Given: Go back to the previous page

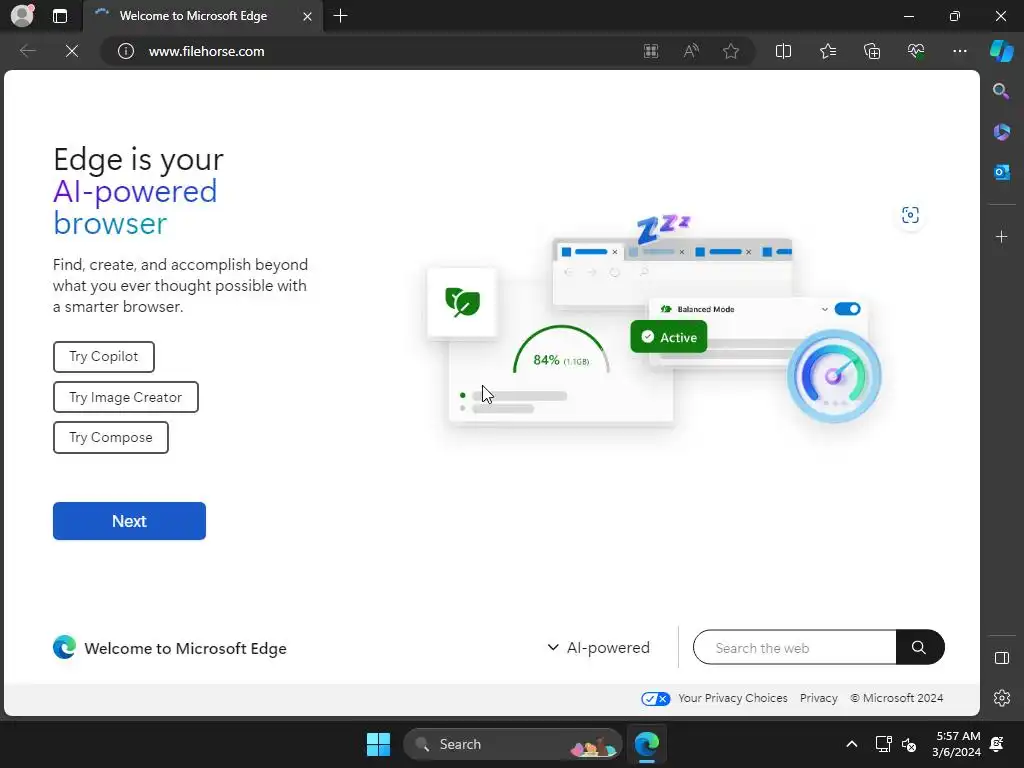Looking at the screenshot, I should [27, 51].
